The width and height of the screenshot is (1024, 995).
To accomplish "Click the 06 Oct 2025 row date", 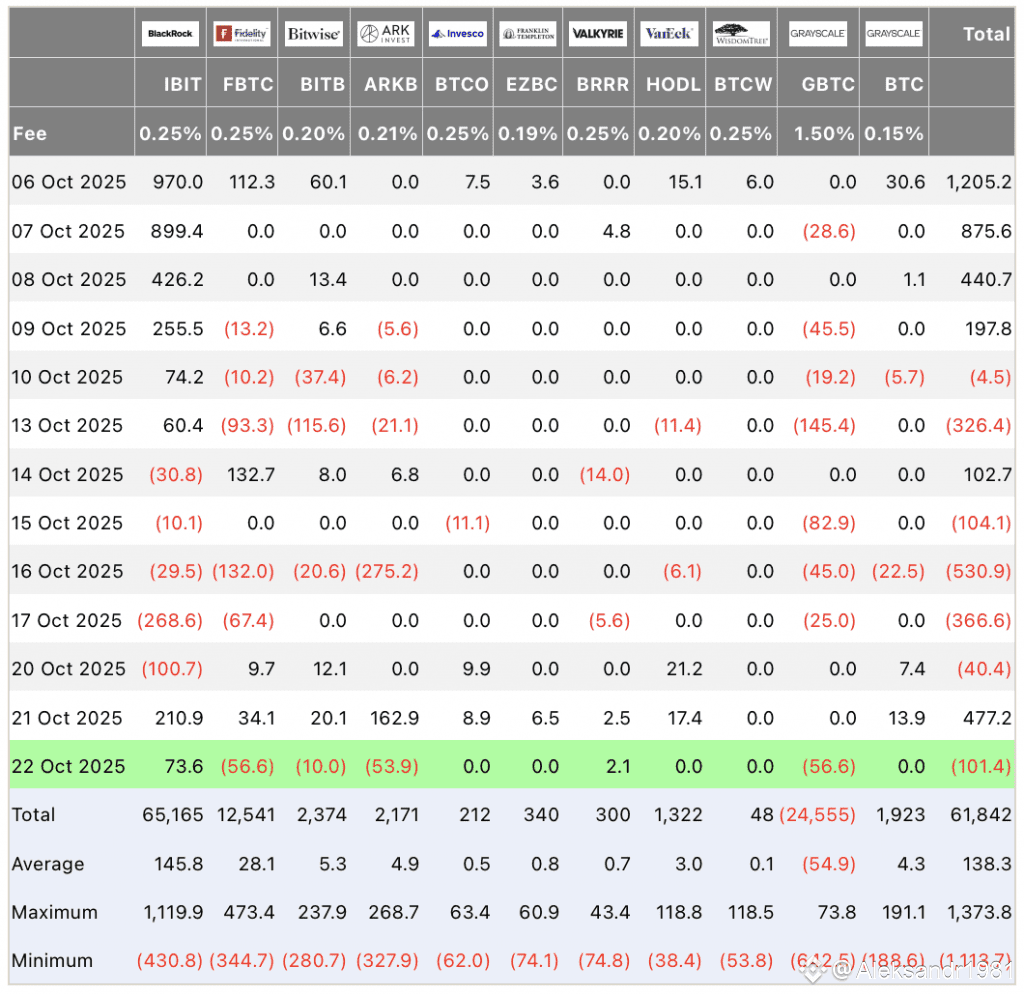I will [x=69, y=182].
